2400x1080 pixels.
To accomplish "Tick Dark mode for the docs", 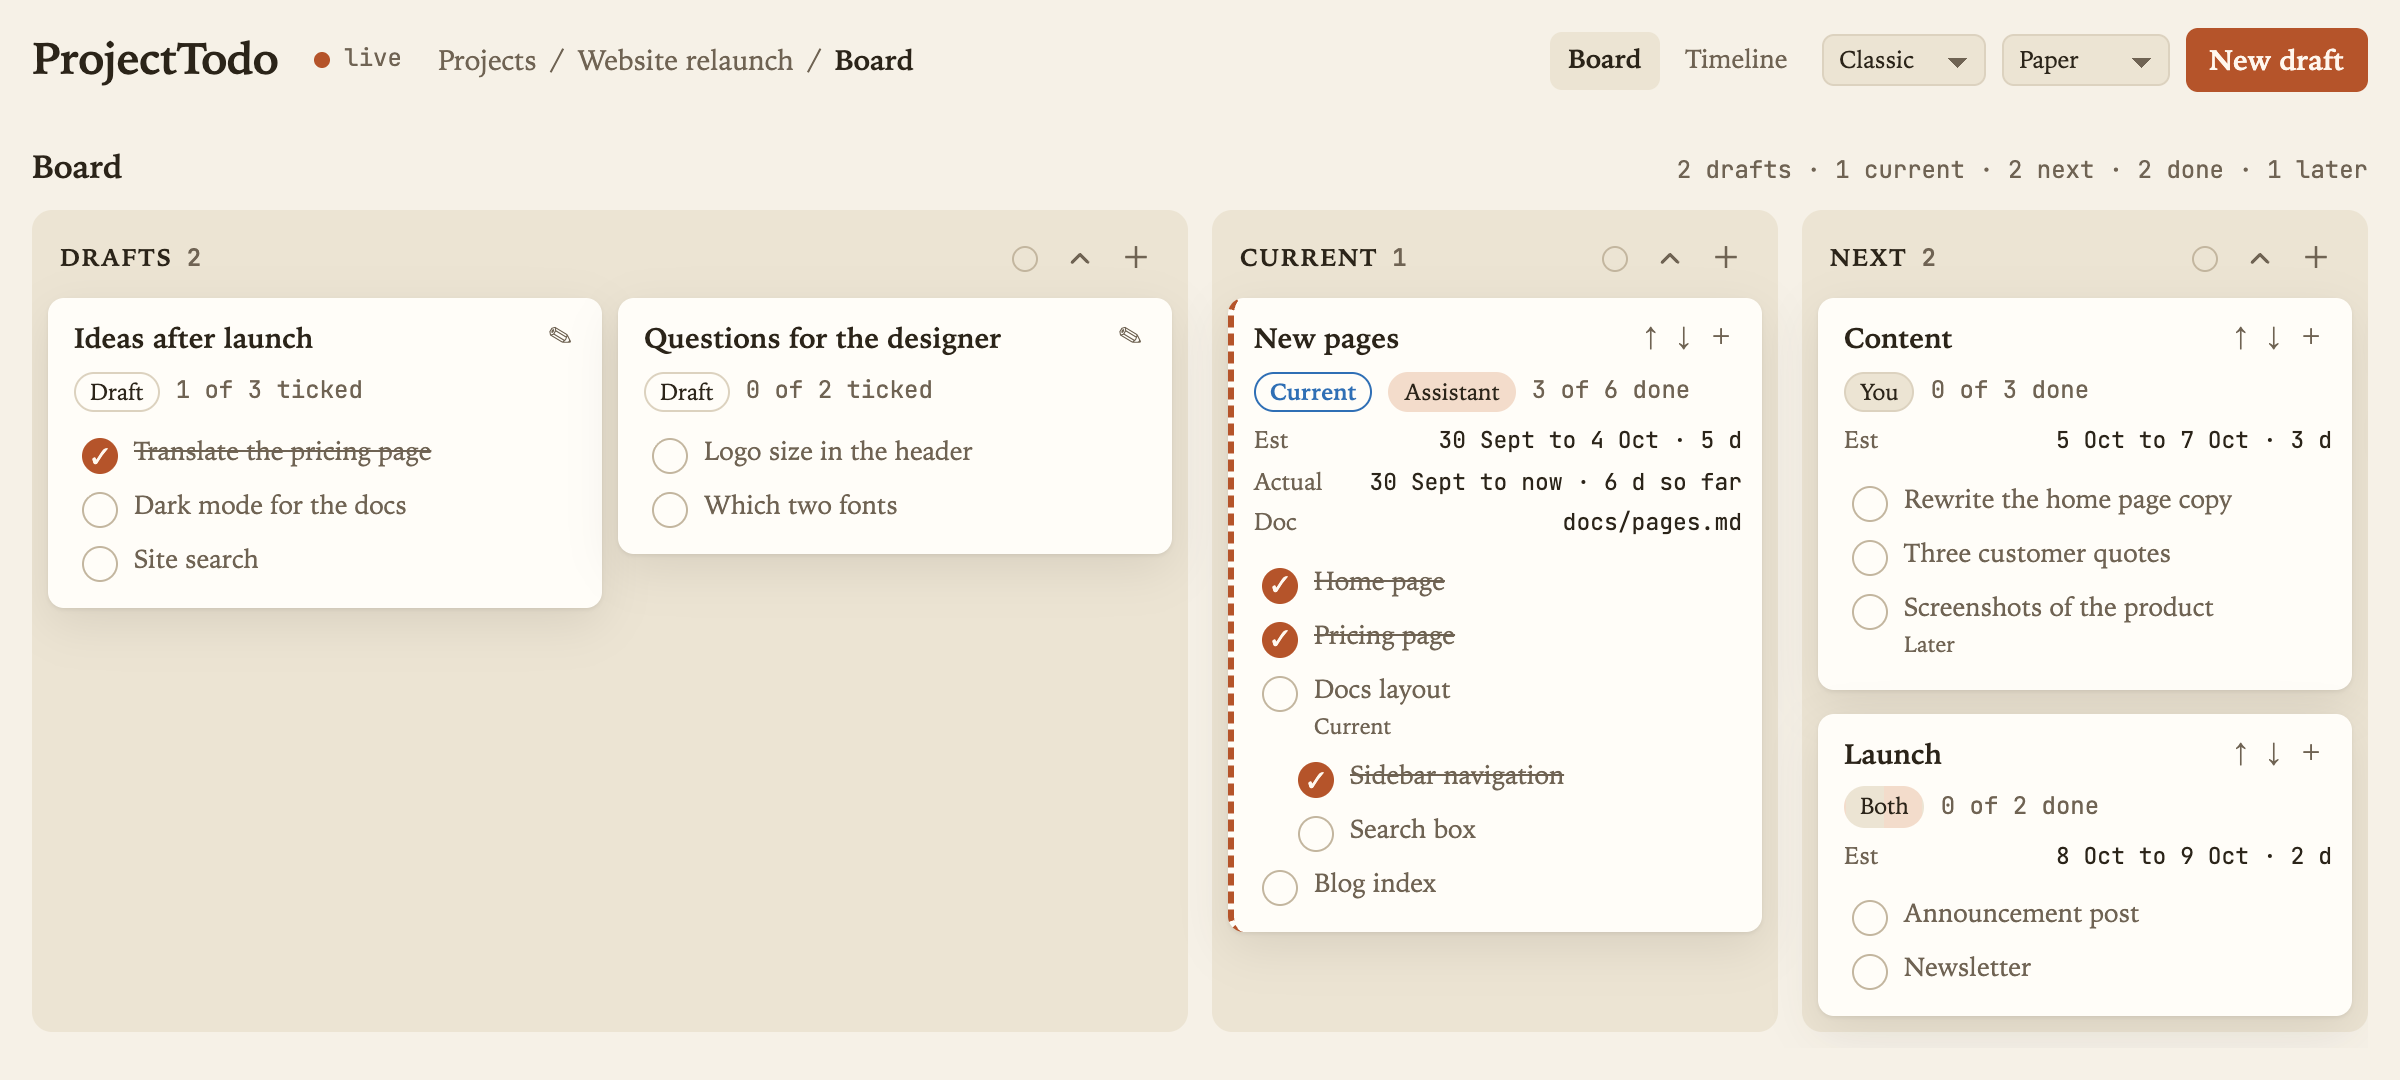I will pos(100,509).
